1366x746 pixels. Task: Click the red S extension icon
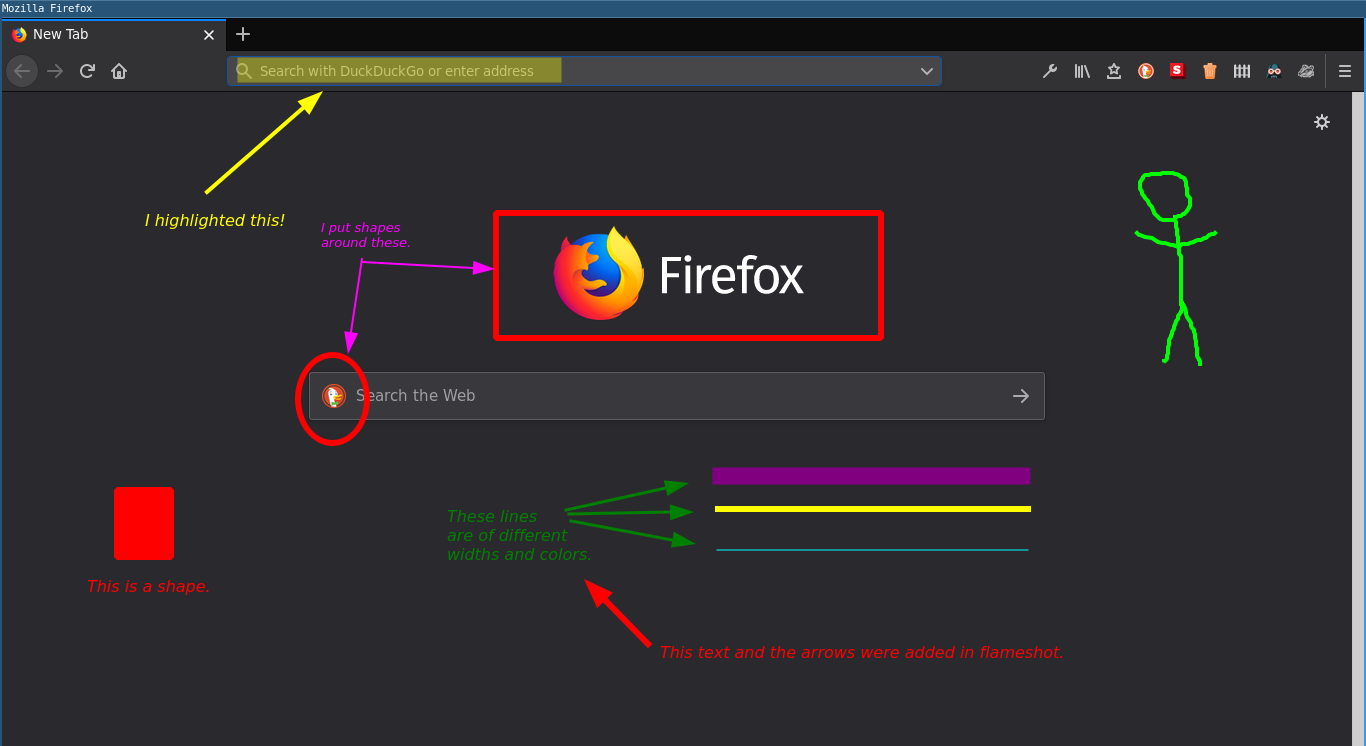click(1177, 70)
